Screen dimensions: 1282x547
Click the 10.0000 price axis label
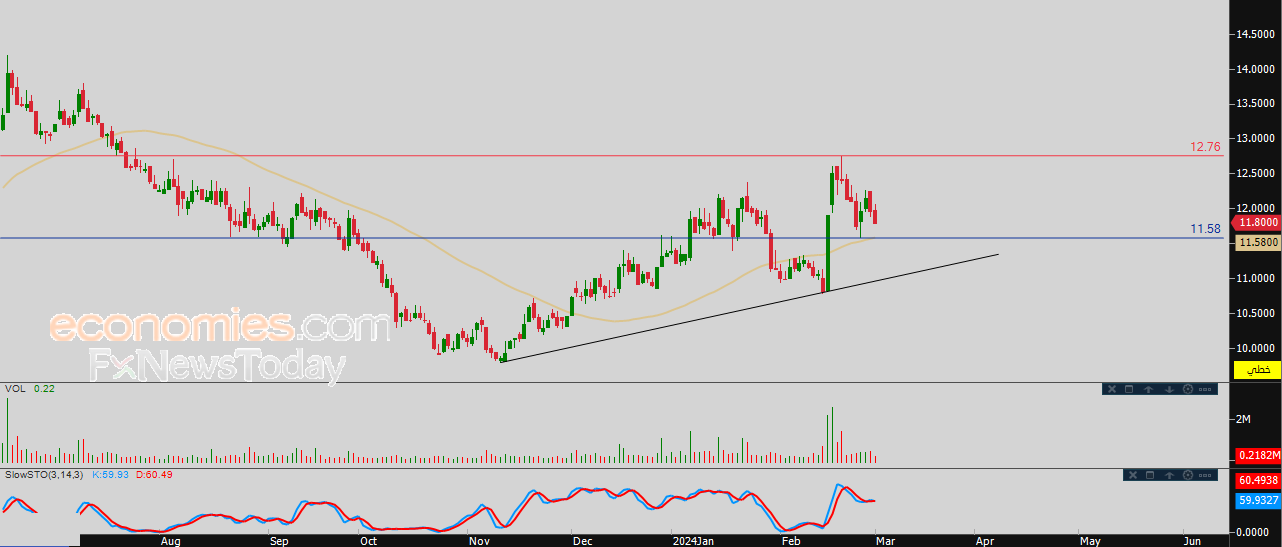point(1255,349)
